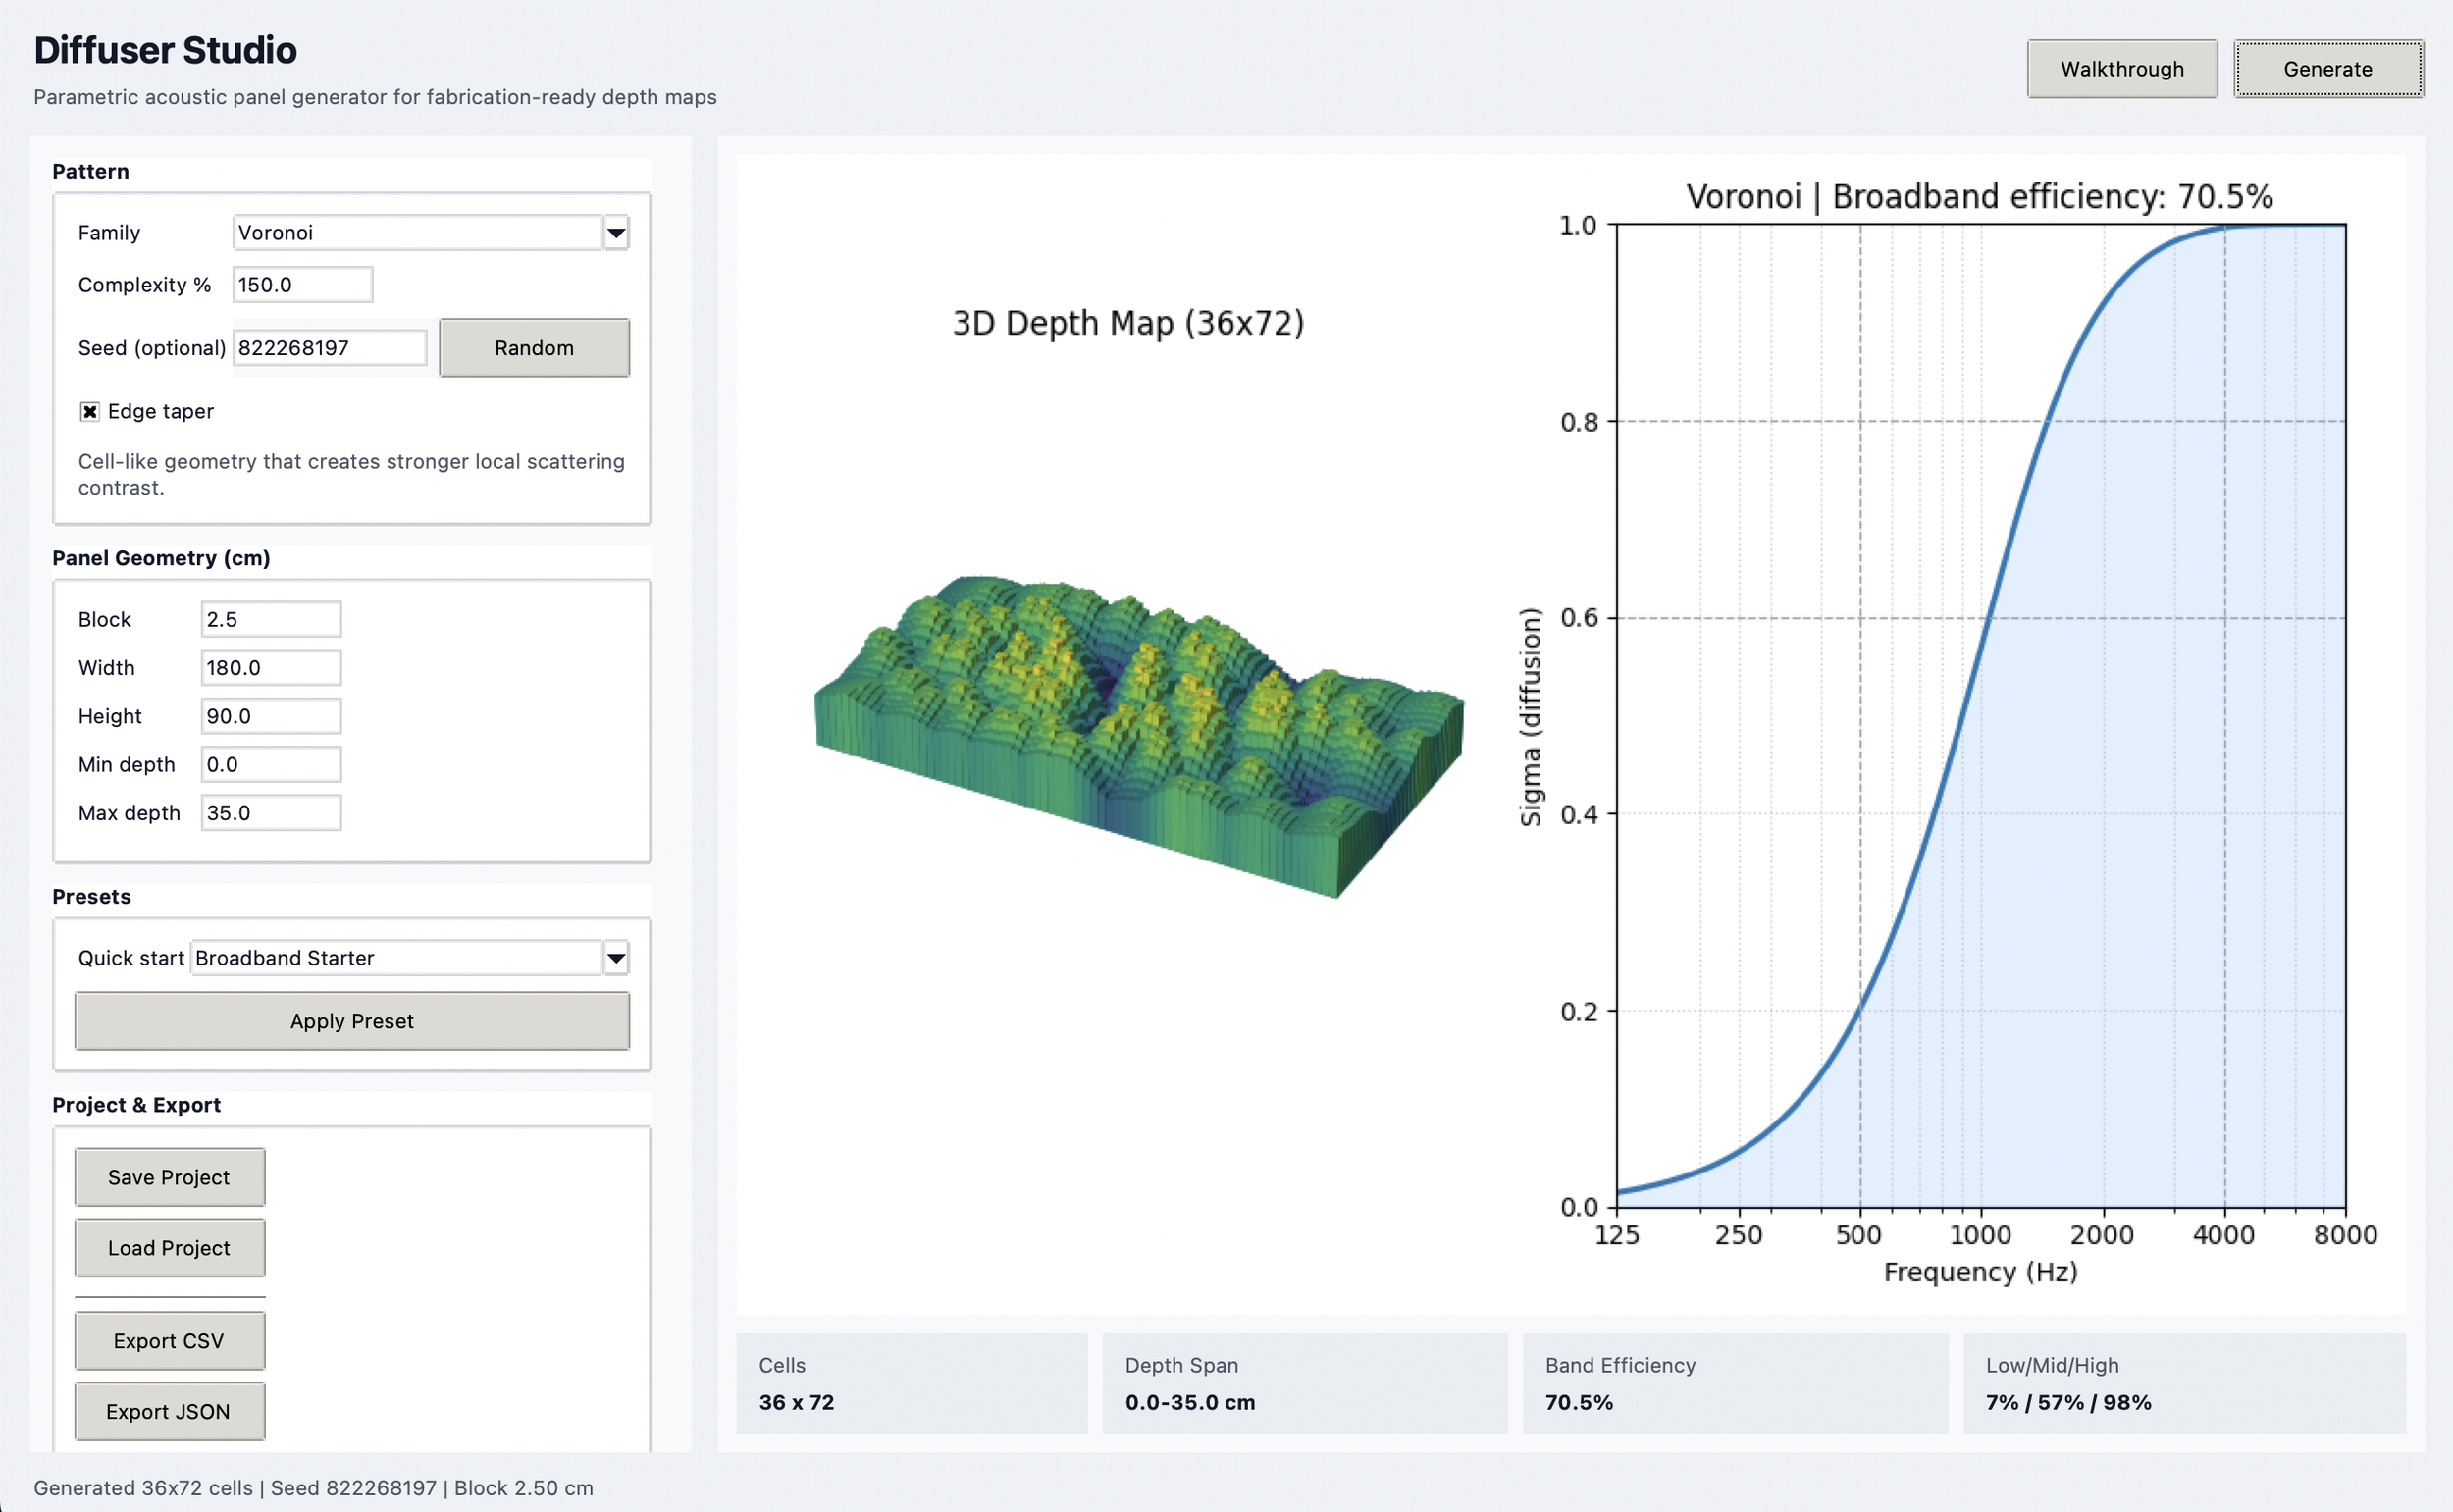Screen dimensions: 2453x1512
Task: Click the Random seed button
Action: click(x=534, y=348)
